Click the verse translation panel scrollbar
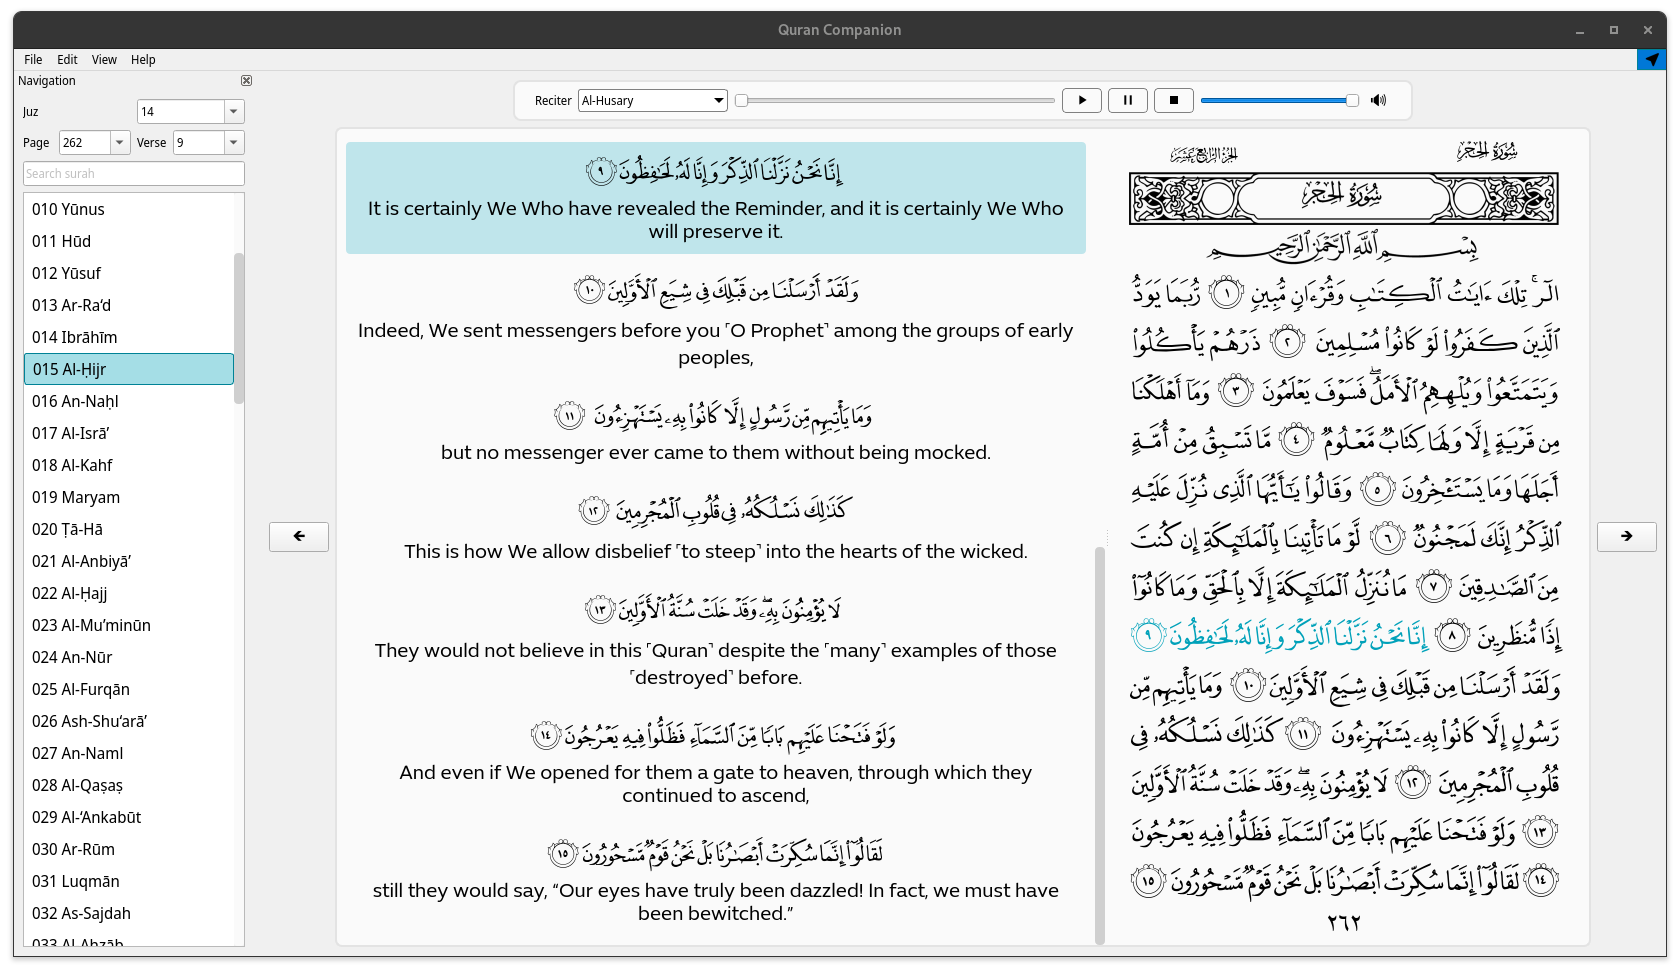 point(1100,745)
